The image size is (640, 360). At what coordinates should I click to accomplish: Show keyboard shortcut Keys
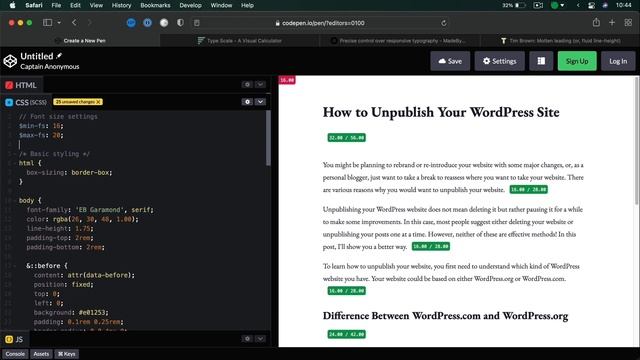(67, 354)
